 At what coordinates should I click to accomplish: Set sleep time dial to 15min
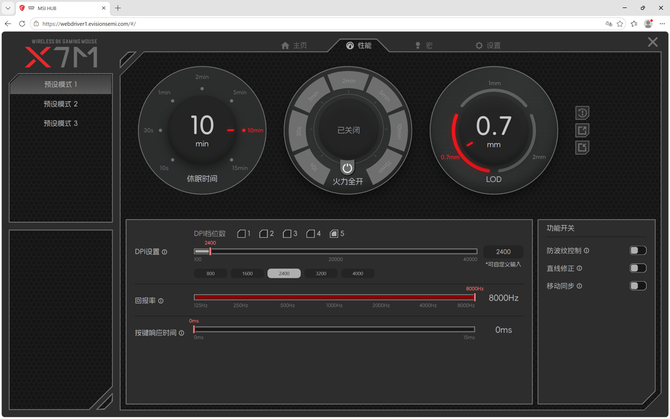point(240,168)
